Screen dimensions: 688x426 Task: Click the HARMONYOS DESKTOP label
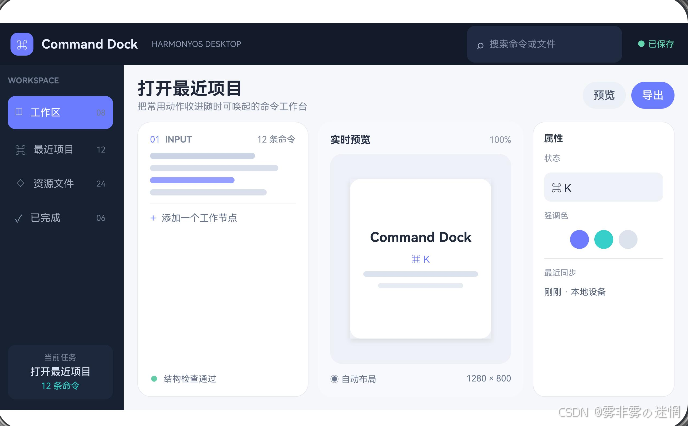pyautogui.click(x=196, y=44)
